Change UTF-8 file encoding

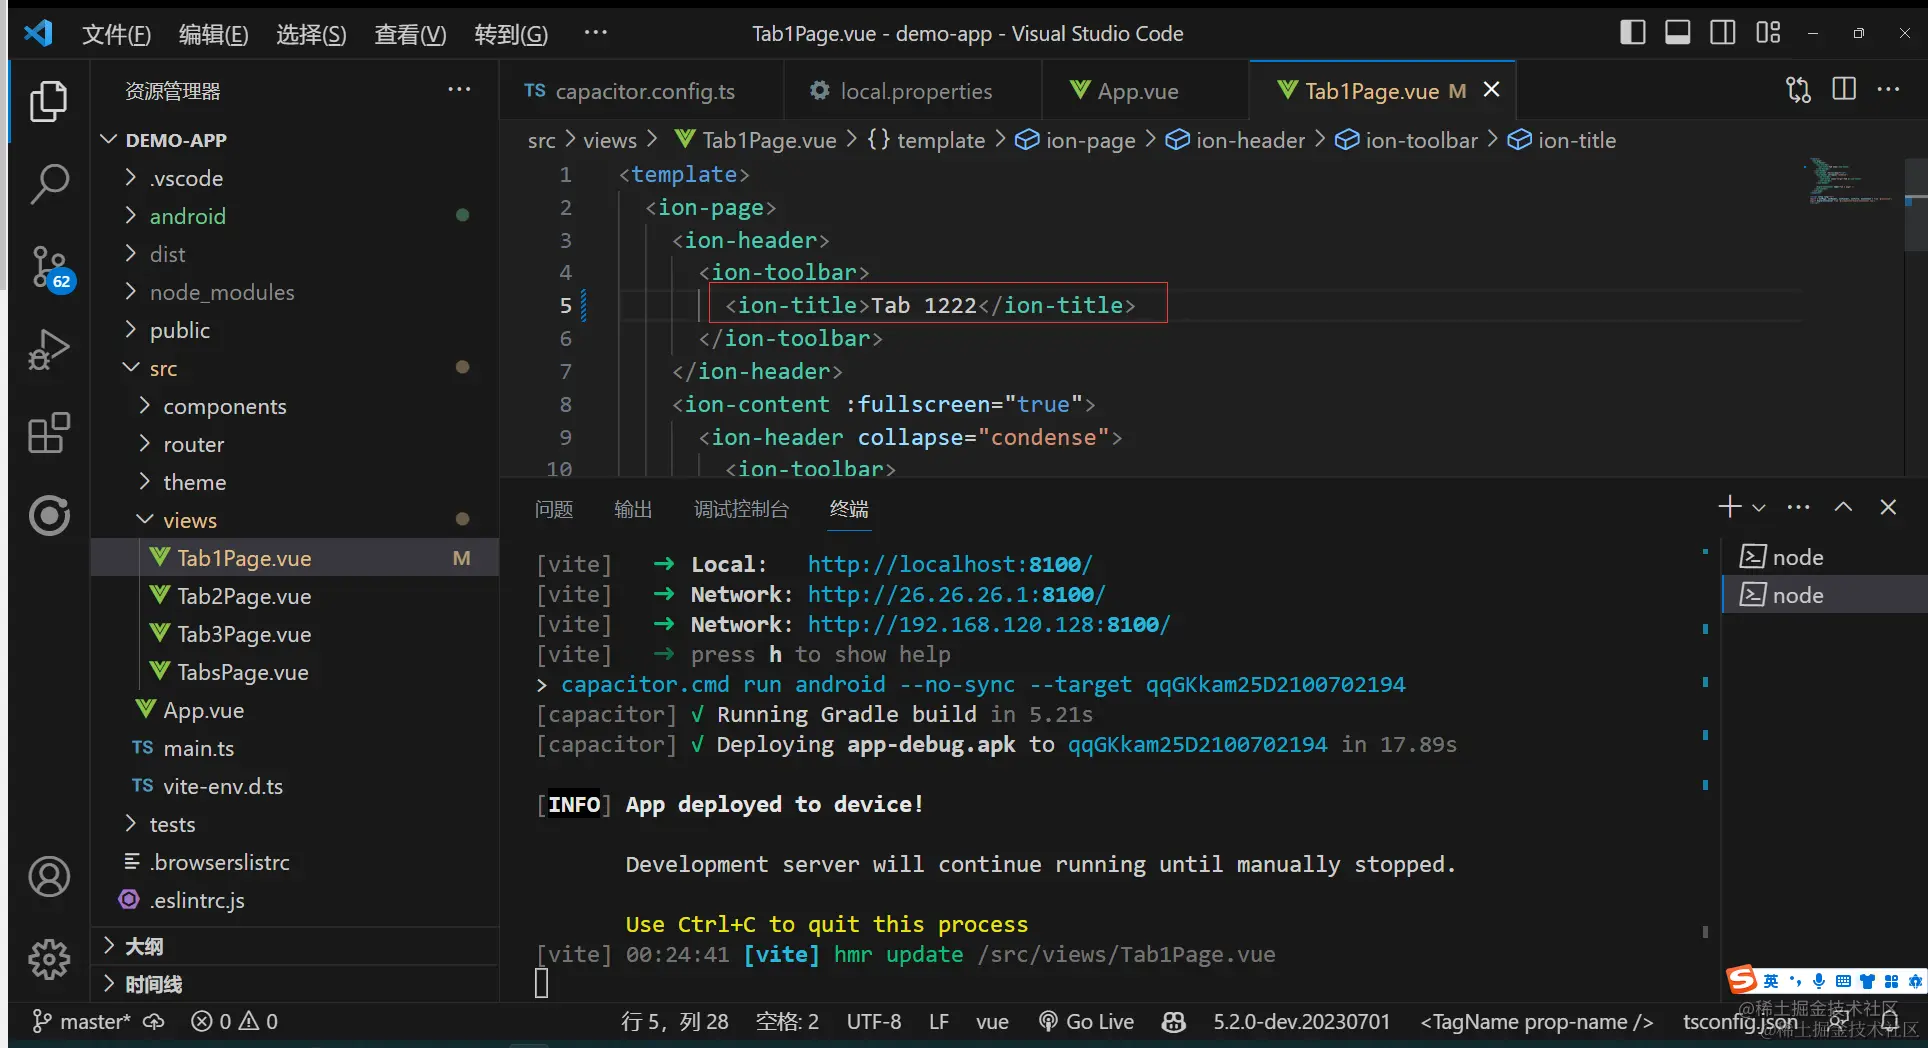[874, 1021]
